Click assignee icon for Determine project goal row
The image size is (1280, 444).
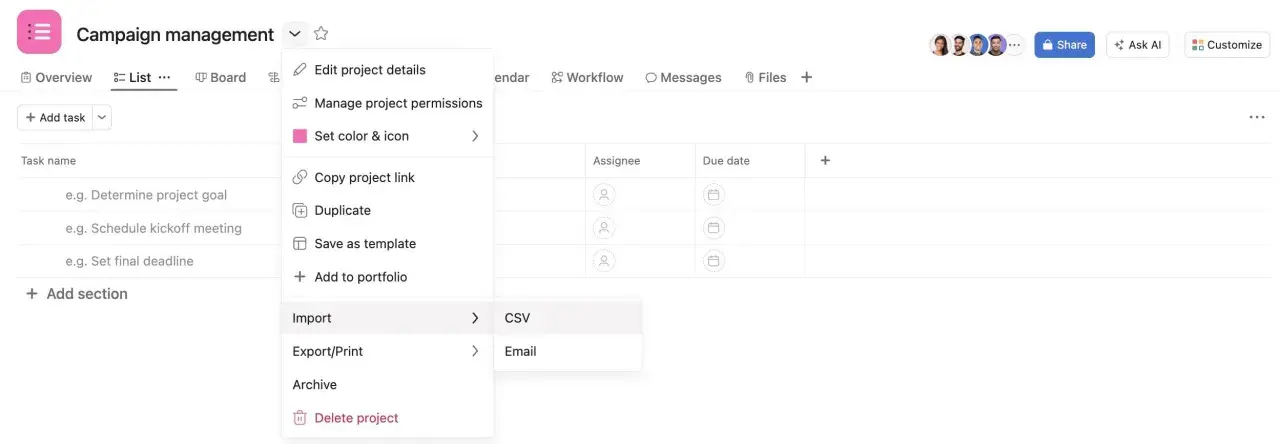604,195
